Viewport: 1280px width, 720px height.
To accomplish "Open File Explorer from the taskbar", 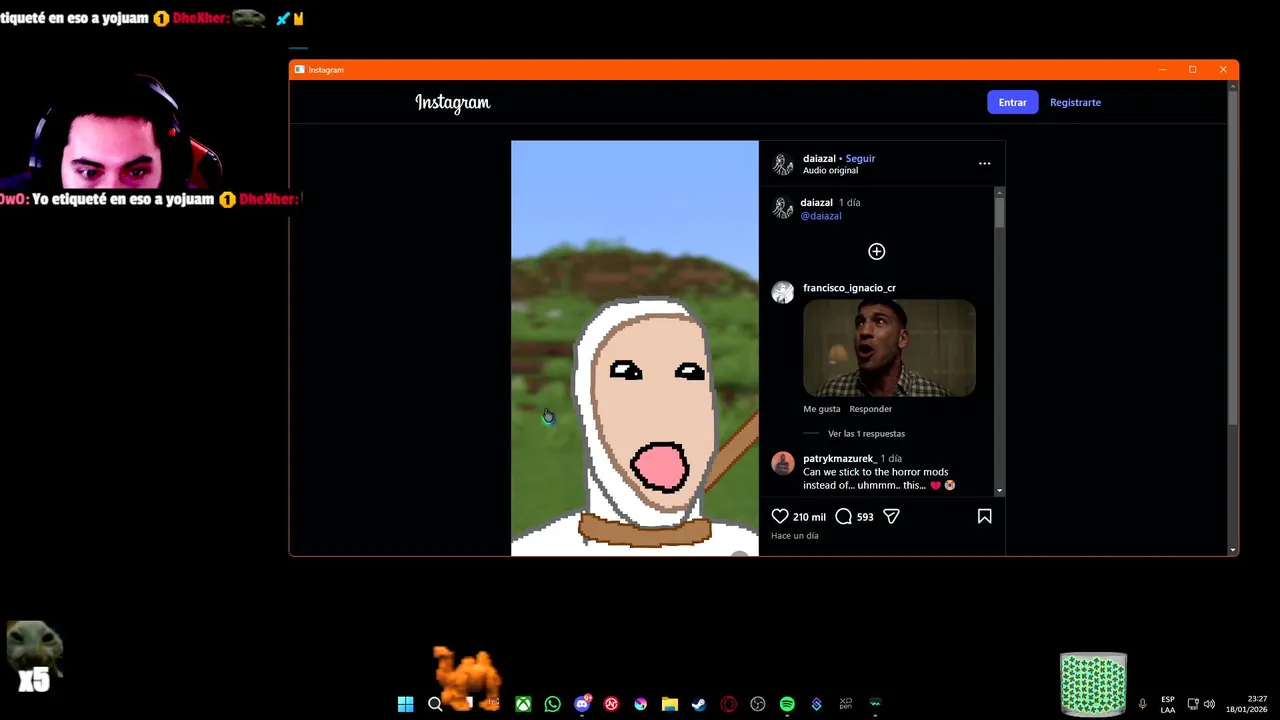I will click(x=670, y=704).
